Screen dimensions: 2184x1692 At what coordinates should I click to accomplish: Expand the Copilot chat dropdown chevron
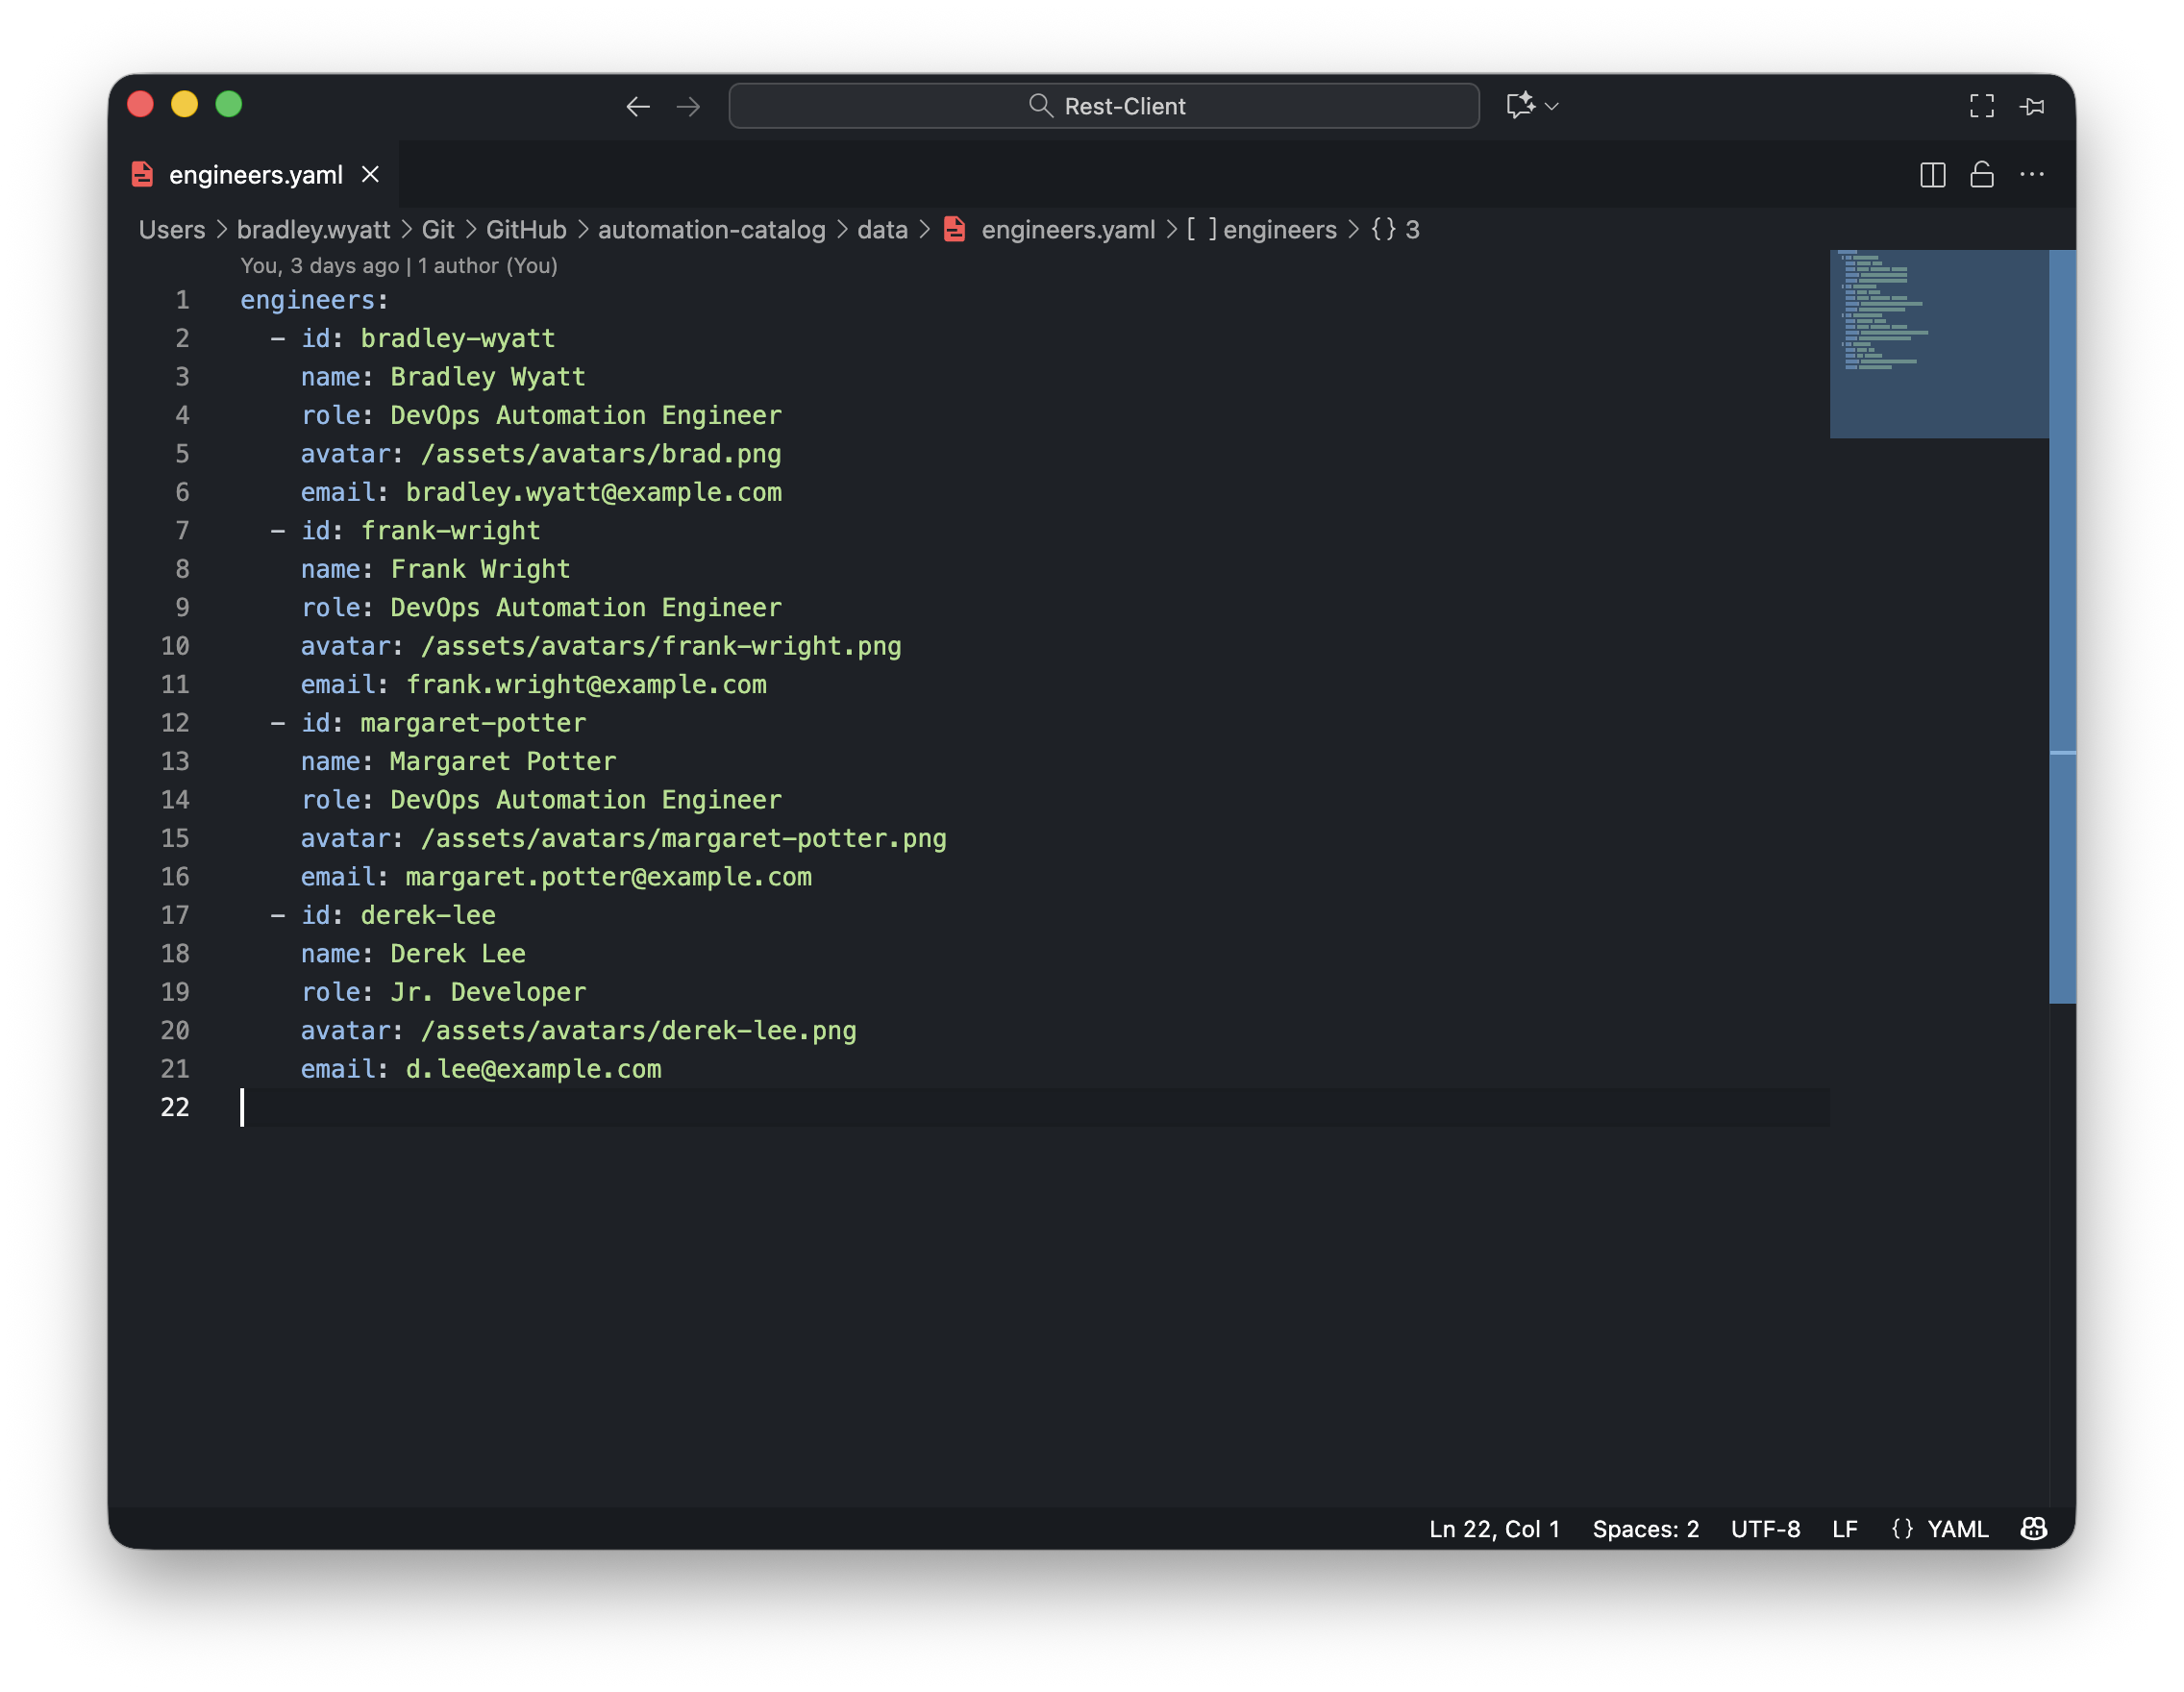[x=1552, y=106]
